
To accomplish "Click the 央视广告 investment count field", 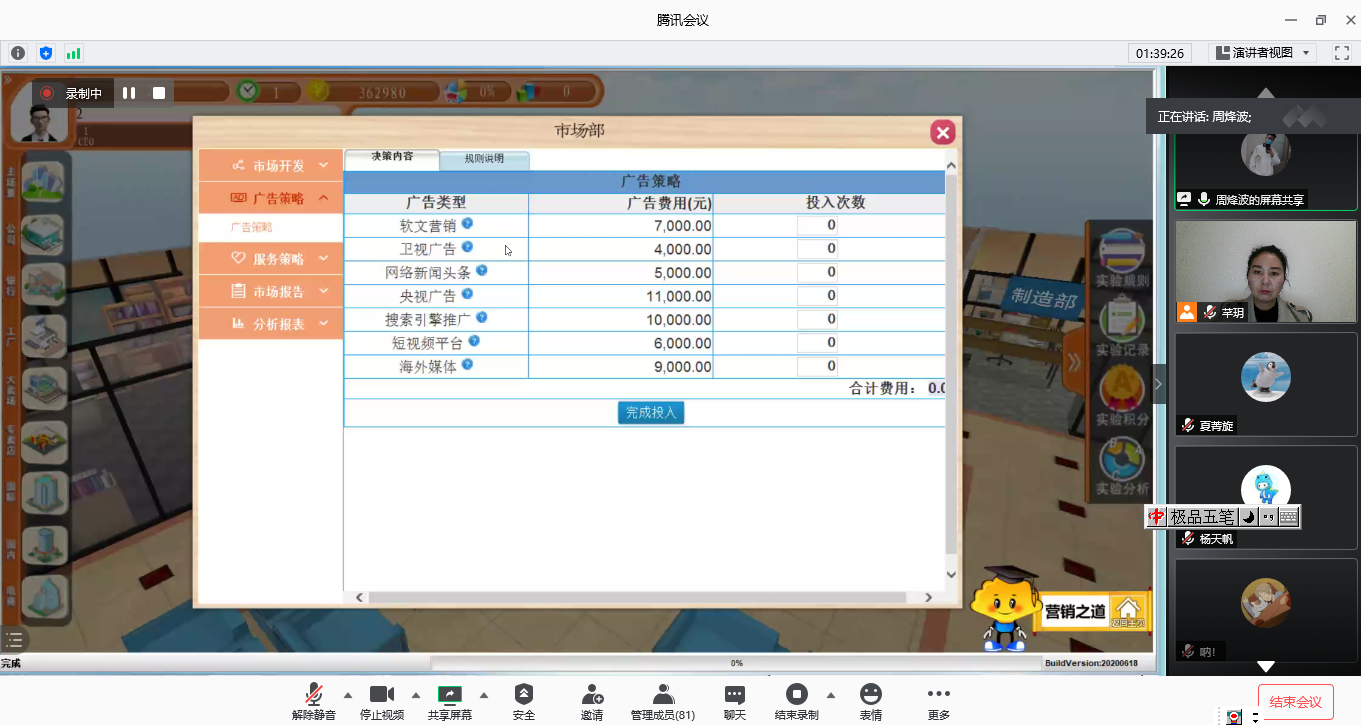I will pyautogui.click(x=817, y=296).
